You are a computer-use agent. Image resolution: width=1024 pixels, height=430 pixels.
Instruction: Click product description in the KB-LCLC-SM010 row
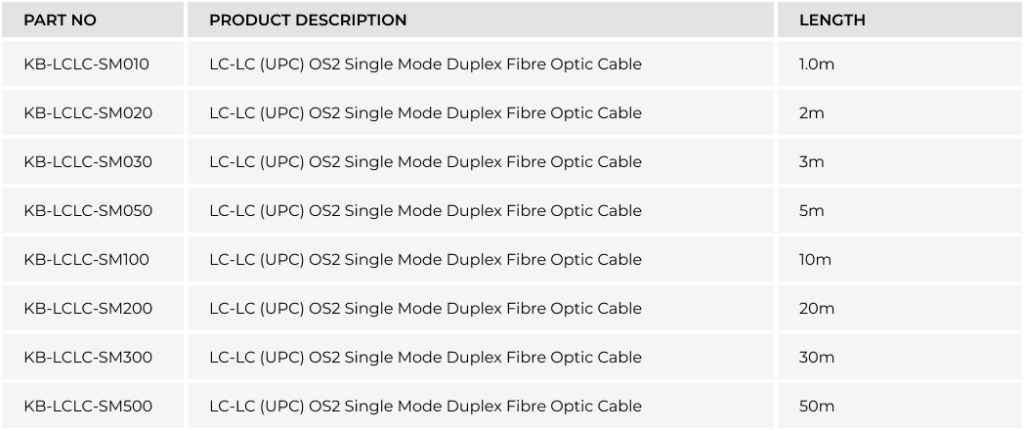(425, 65)
